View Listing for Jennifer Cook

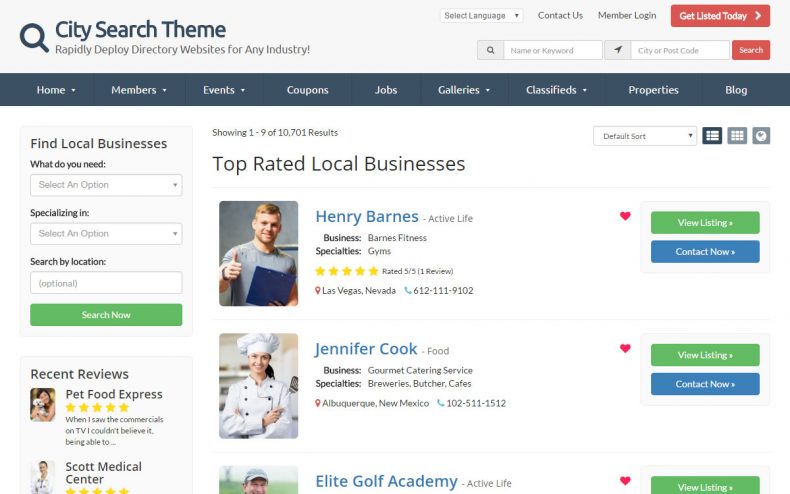pyautogui.click(x=705, y=355)
